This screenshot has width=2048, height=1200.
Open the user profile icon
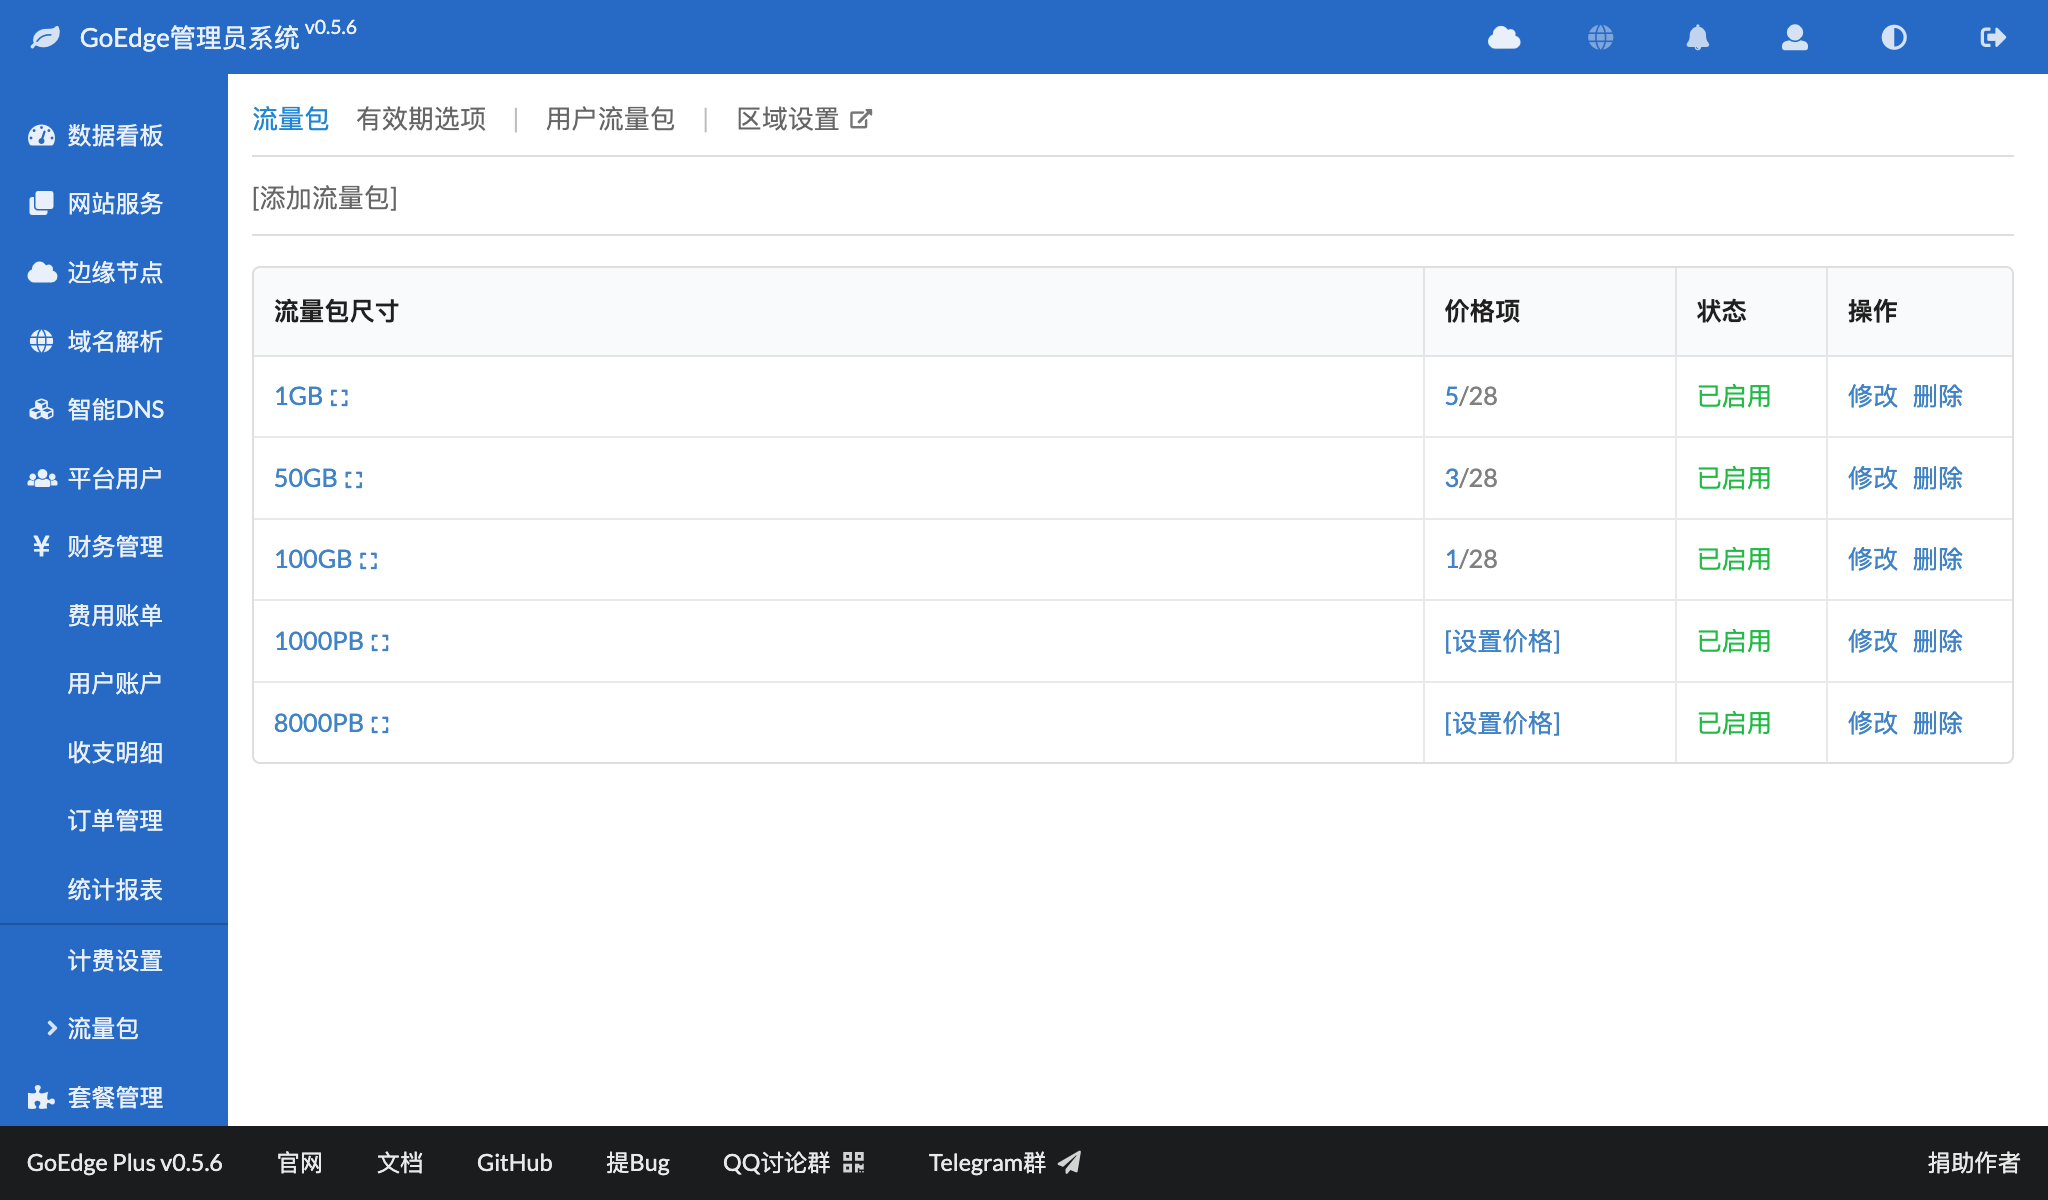pyautogui.click(x=1795, y=38)
